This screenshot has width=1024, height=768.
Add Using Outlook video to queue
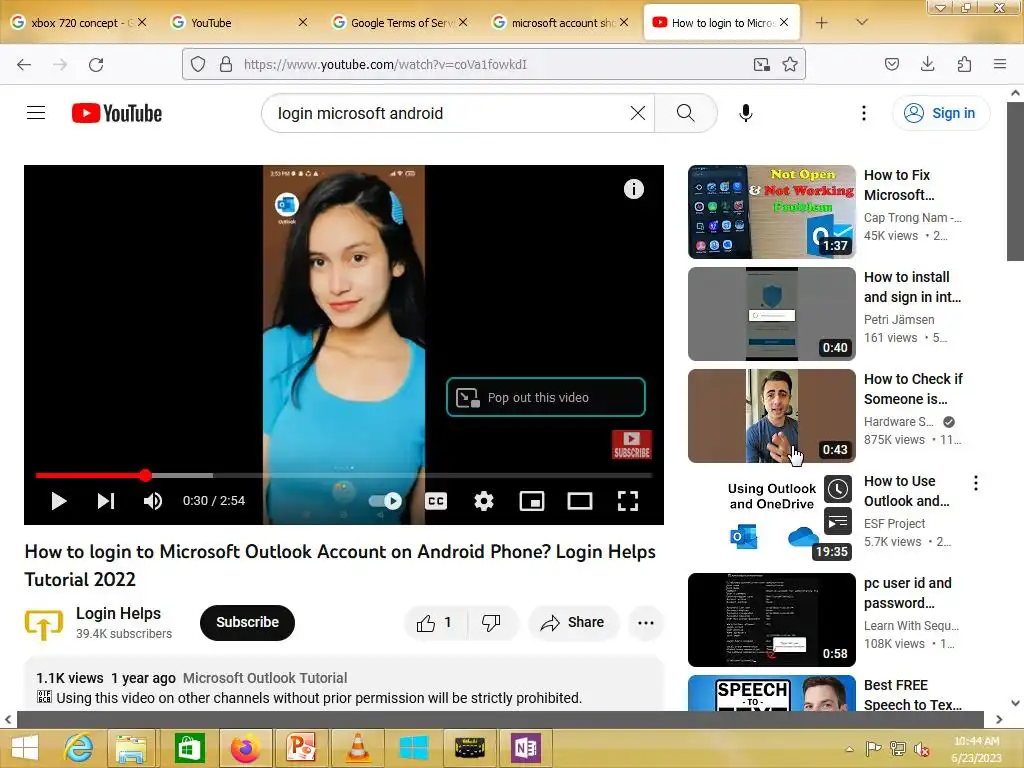coord(838,521)
